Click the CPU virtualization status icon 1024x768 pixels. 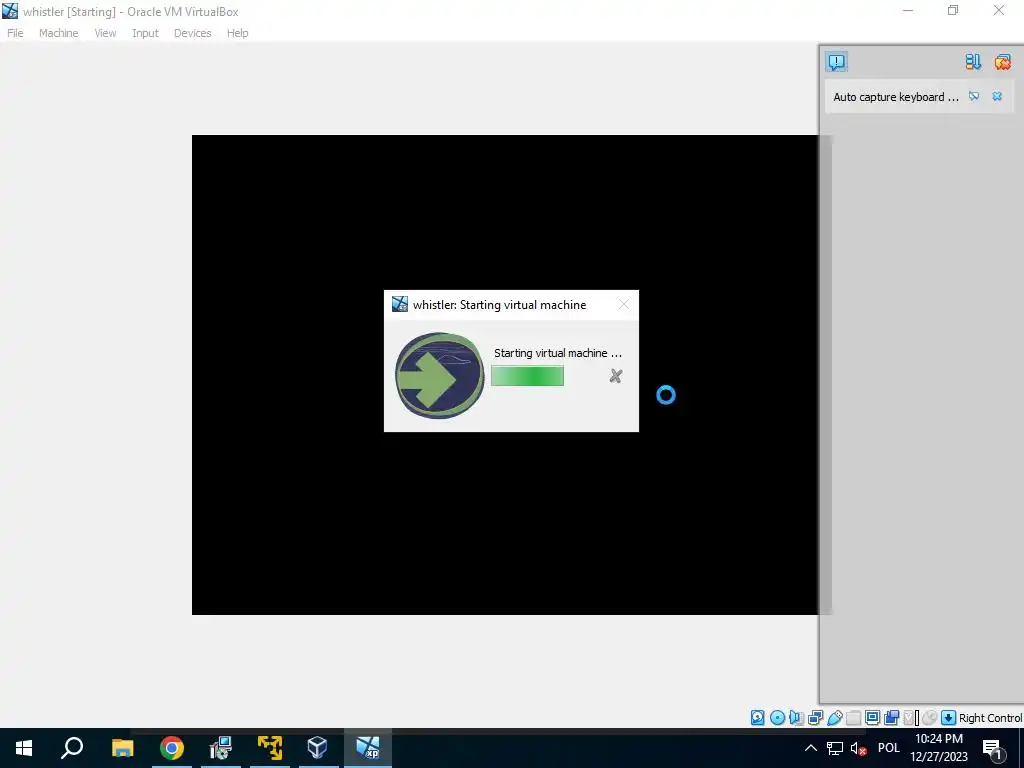pos(911,718)
